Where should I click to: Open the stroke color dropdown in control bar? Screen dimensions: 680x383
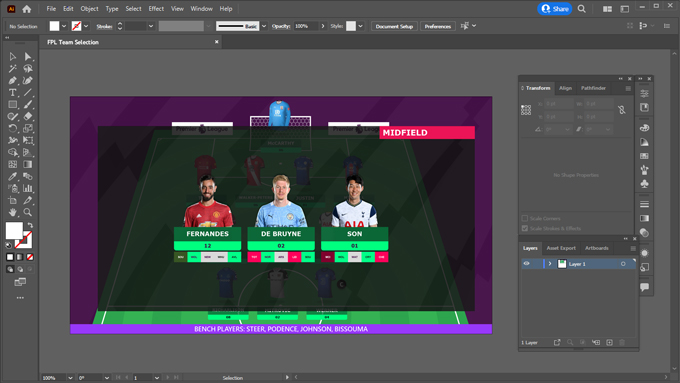pos(86,26)
